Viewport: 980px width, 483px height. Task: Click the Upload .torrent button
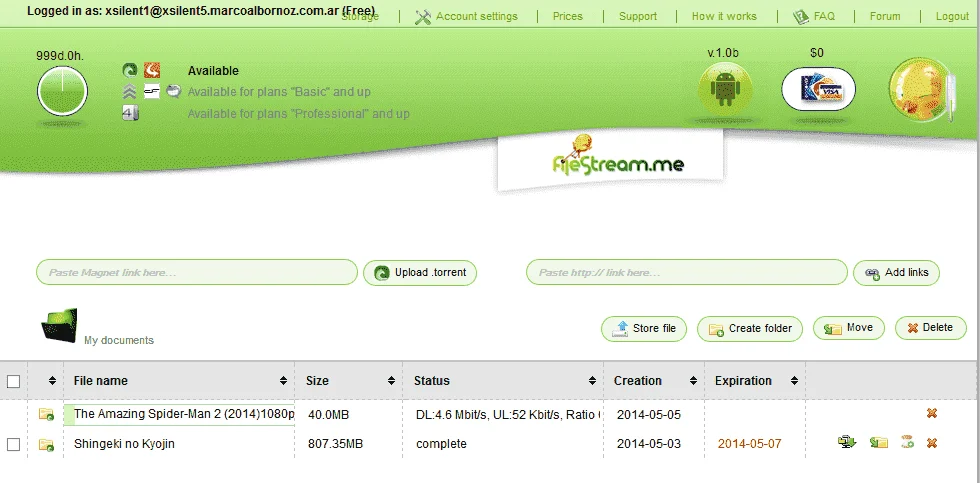tap(420, 273)
